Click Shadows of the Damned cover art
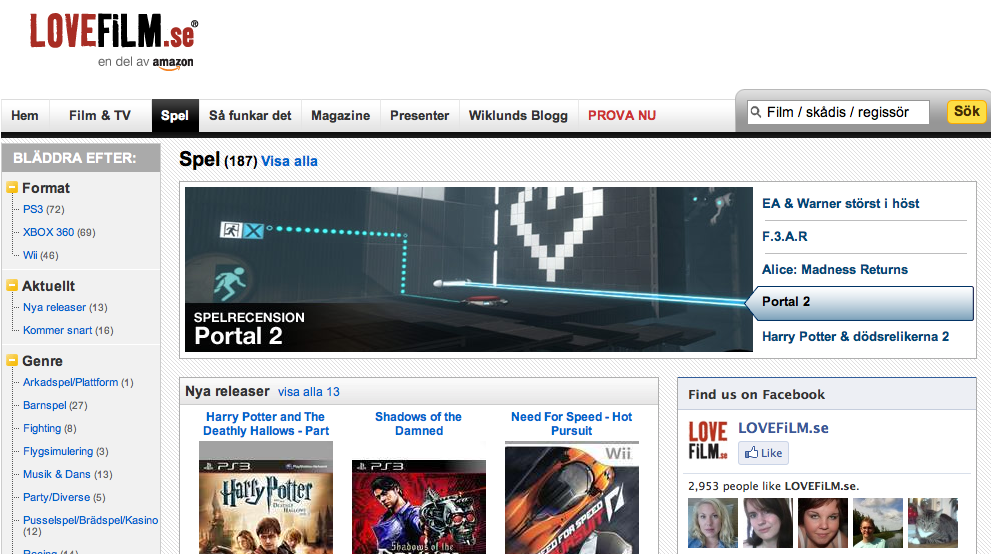The height and width of the screenshot is (554, 991). pos(419,507)
